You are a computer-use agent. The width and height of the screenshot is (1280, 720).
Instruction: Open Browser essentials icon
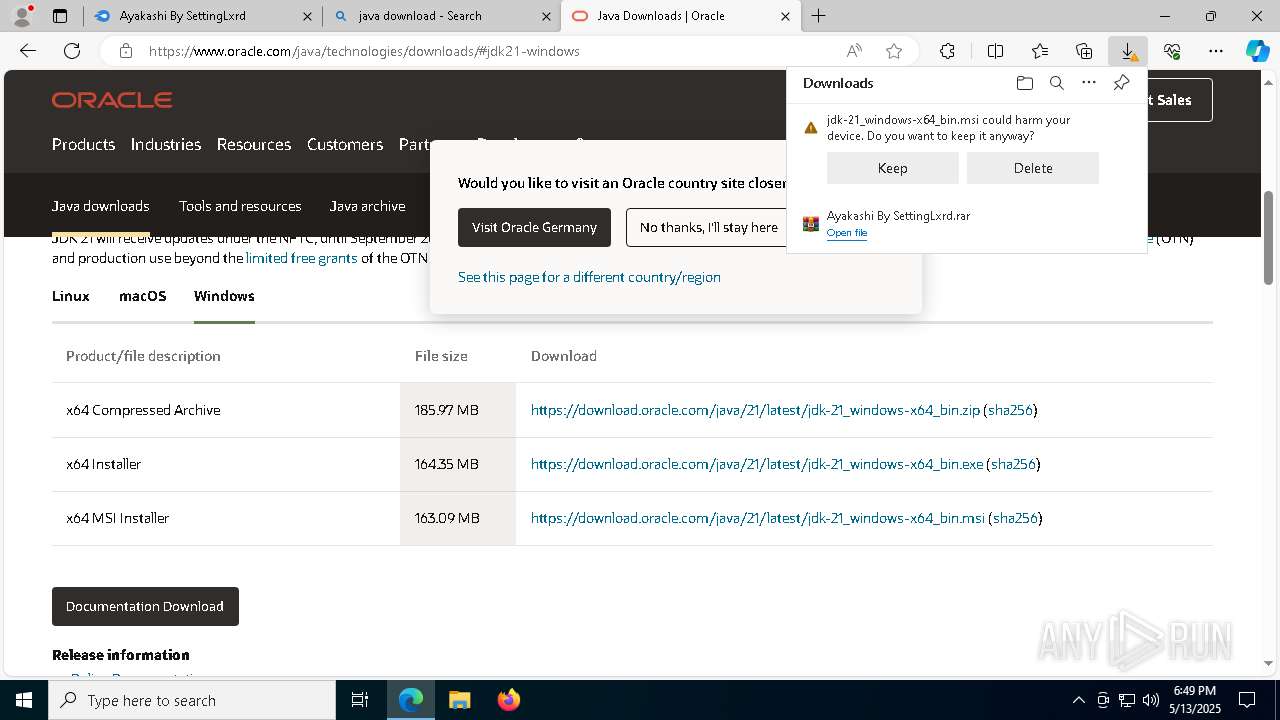tap(1172, 51)
